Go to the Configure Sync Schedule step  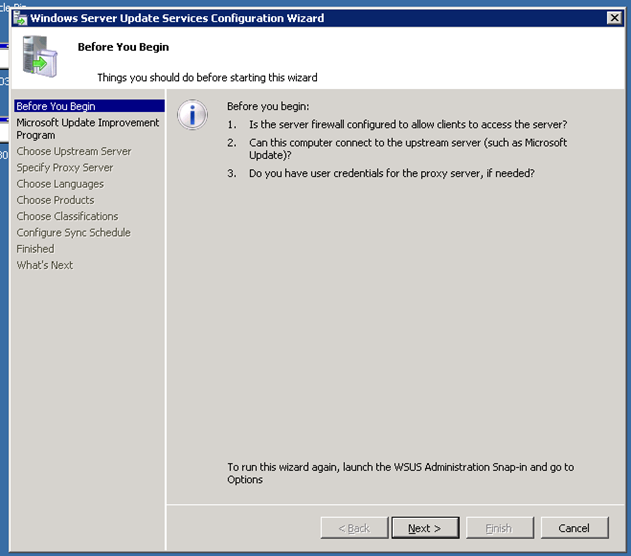(73, 232)
